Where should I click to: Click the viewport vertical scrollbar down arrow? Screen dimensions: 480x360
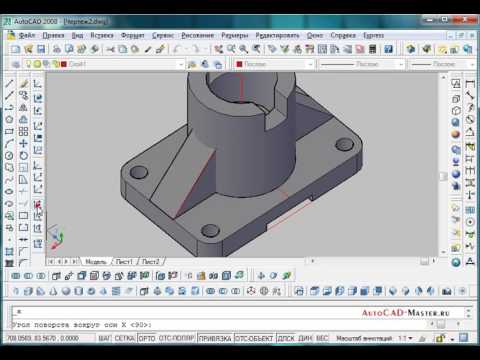pyautogui.click(x=443, y=252)
